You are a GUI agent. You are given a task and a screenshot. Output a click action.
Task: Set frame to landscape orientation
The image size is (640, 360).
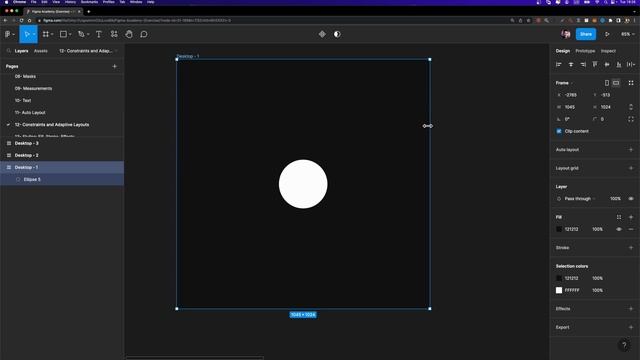pyautogui.click(x=616, y=83)
